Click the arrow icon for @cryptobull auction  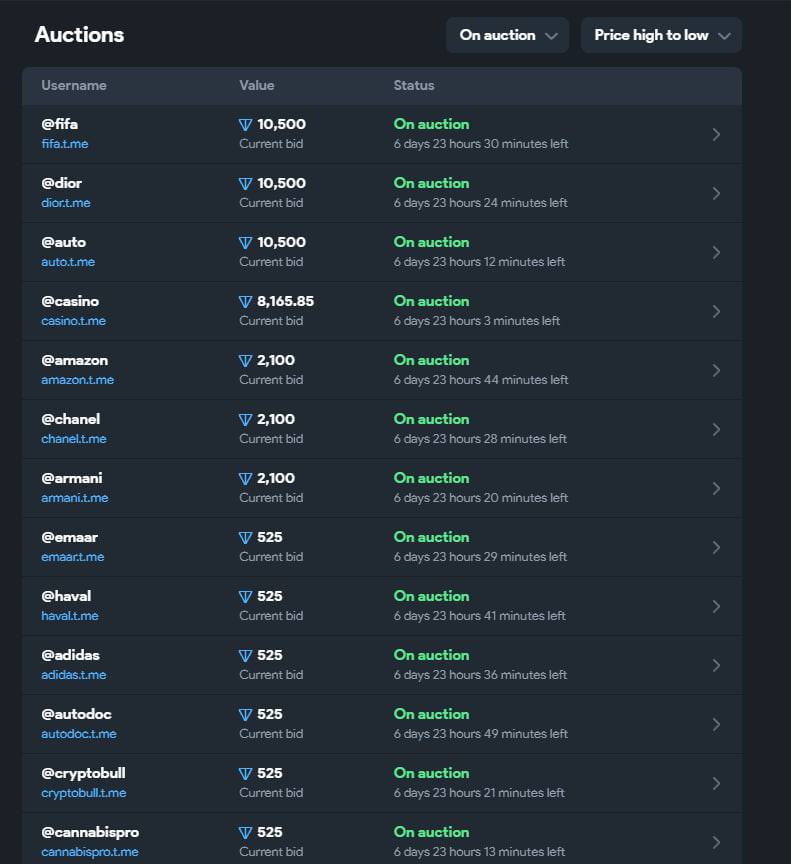716,783
